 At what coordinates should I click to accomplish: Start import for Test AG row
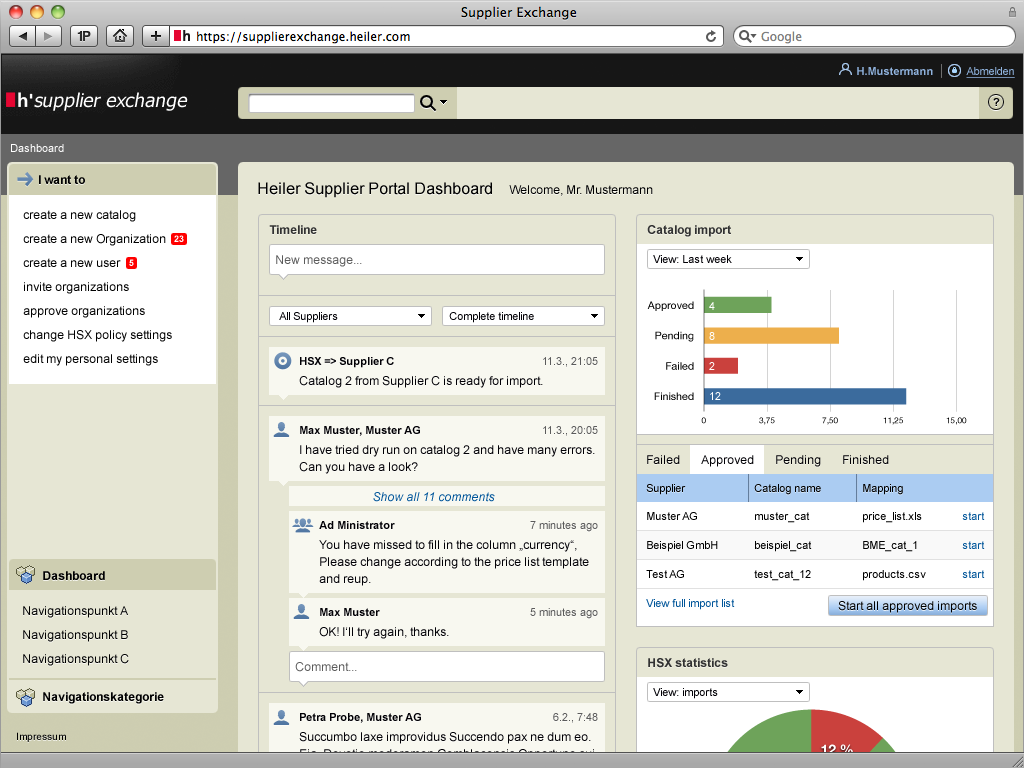[x=973, y=575]
